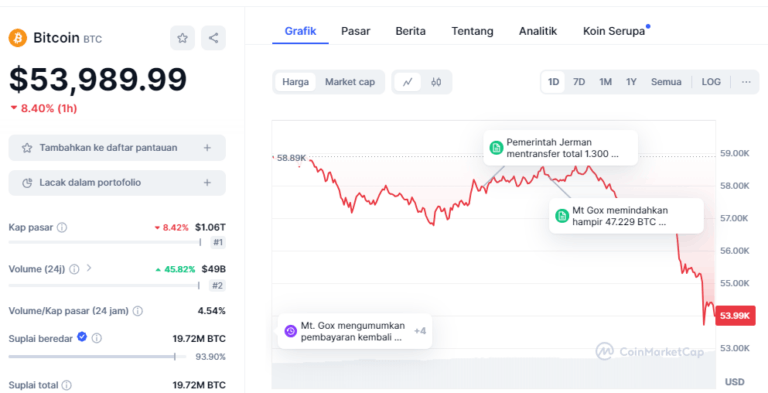Screen dimensions: 768x393
Task: Expand the +4 more events badge
Action: 420,331
